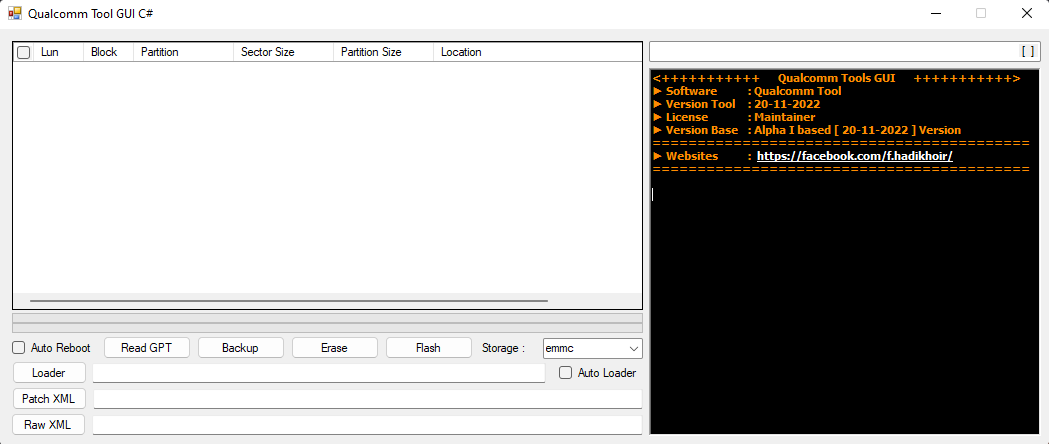Click the 'Storage :' label
Screen dimensions: 1049x444
(x=503, y=348)
